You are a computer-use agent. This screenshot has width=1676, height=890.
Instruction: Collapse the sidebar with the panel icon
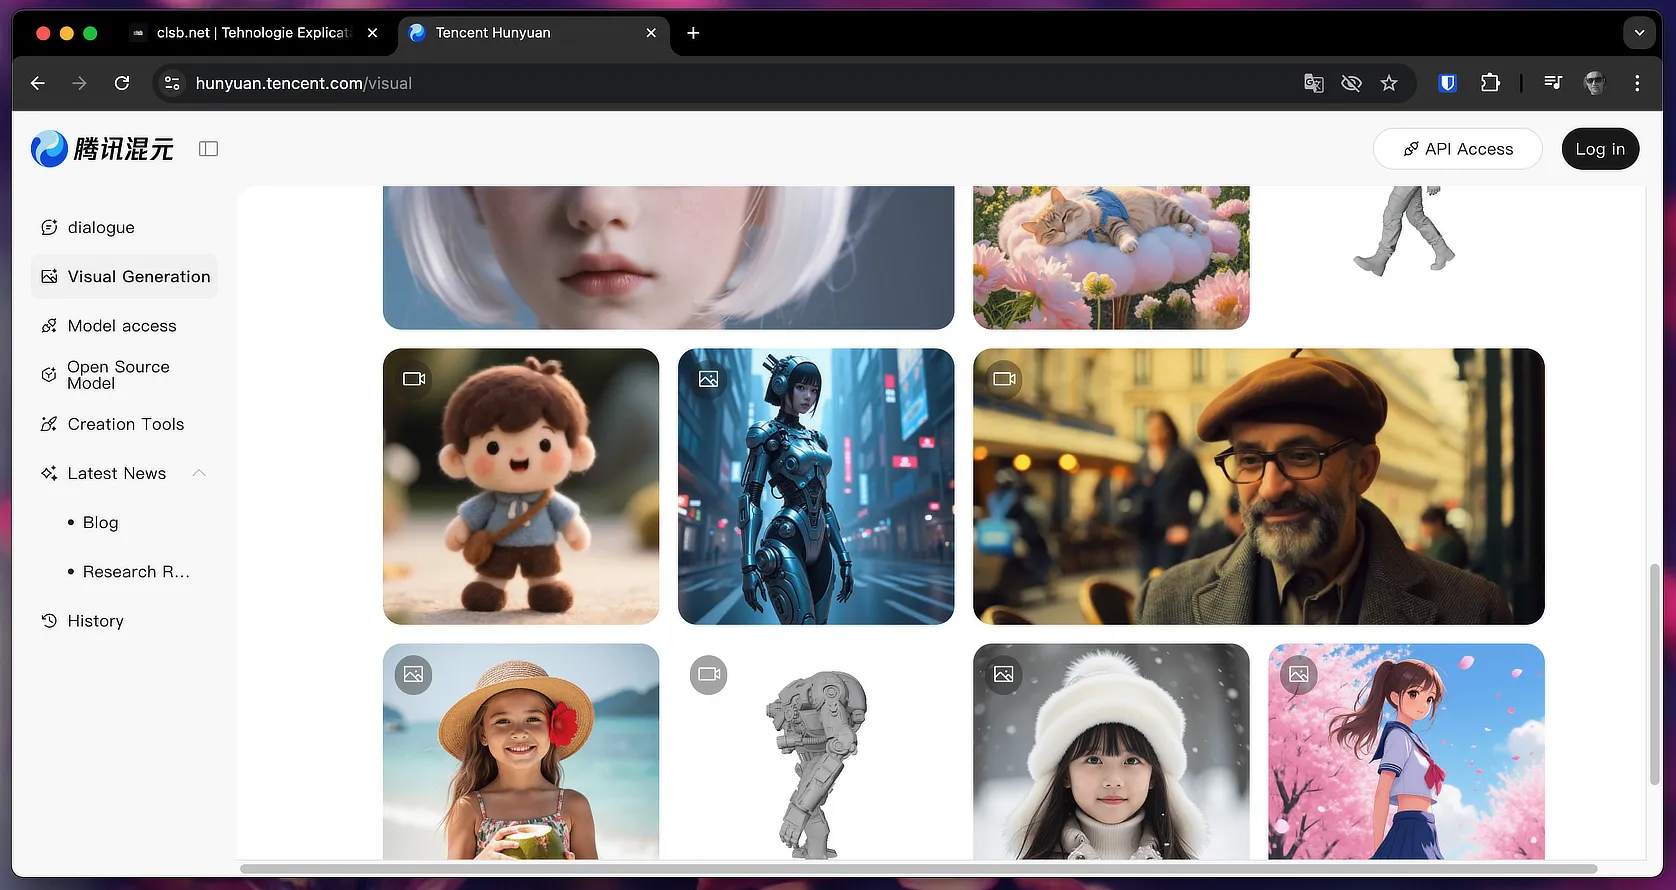pos(208,149)
